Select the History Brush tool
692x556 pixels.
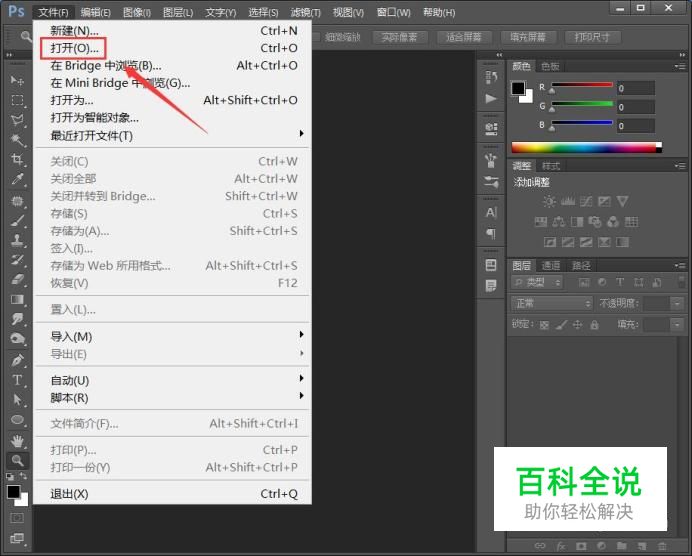click(17, 260)
